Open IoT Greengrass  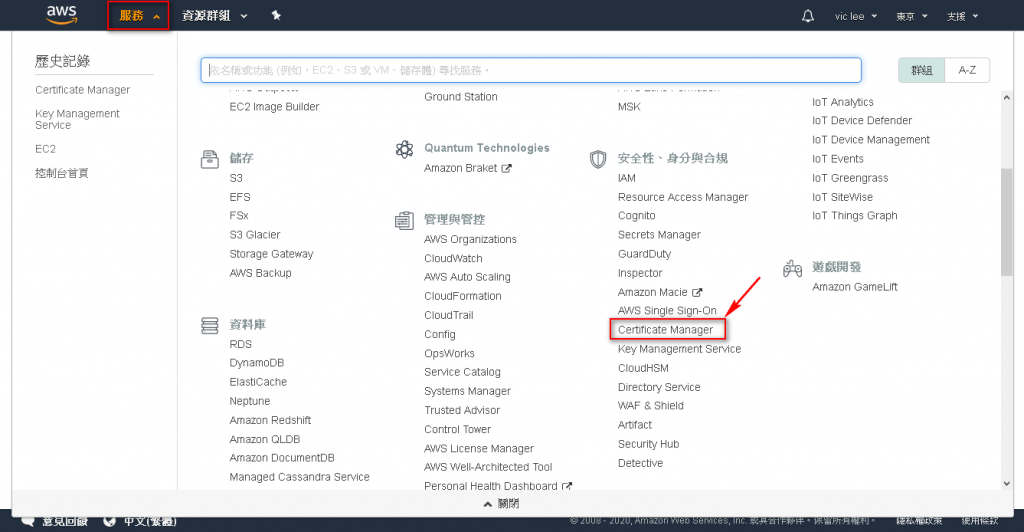(850, 178)
